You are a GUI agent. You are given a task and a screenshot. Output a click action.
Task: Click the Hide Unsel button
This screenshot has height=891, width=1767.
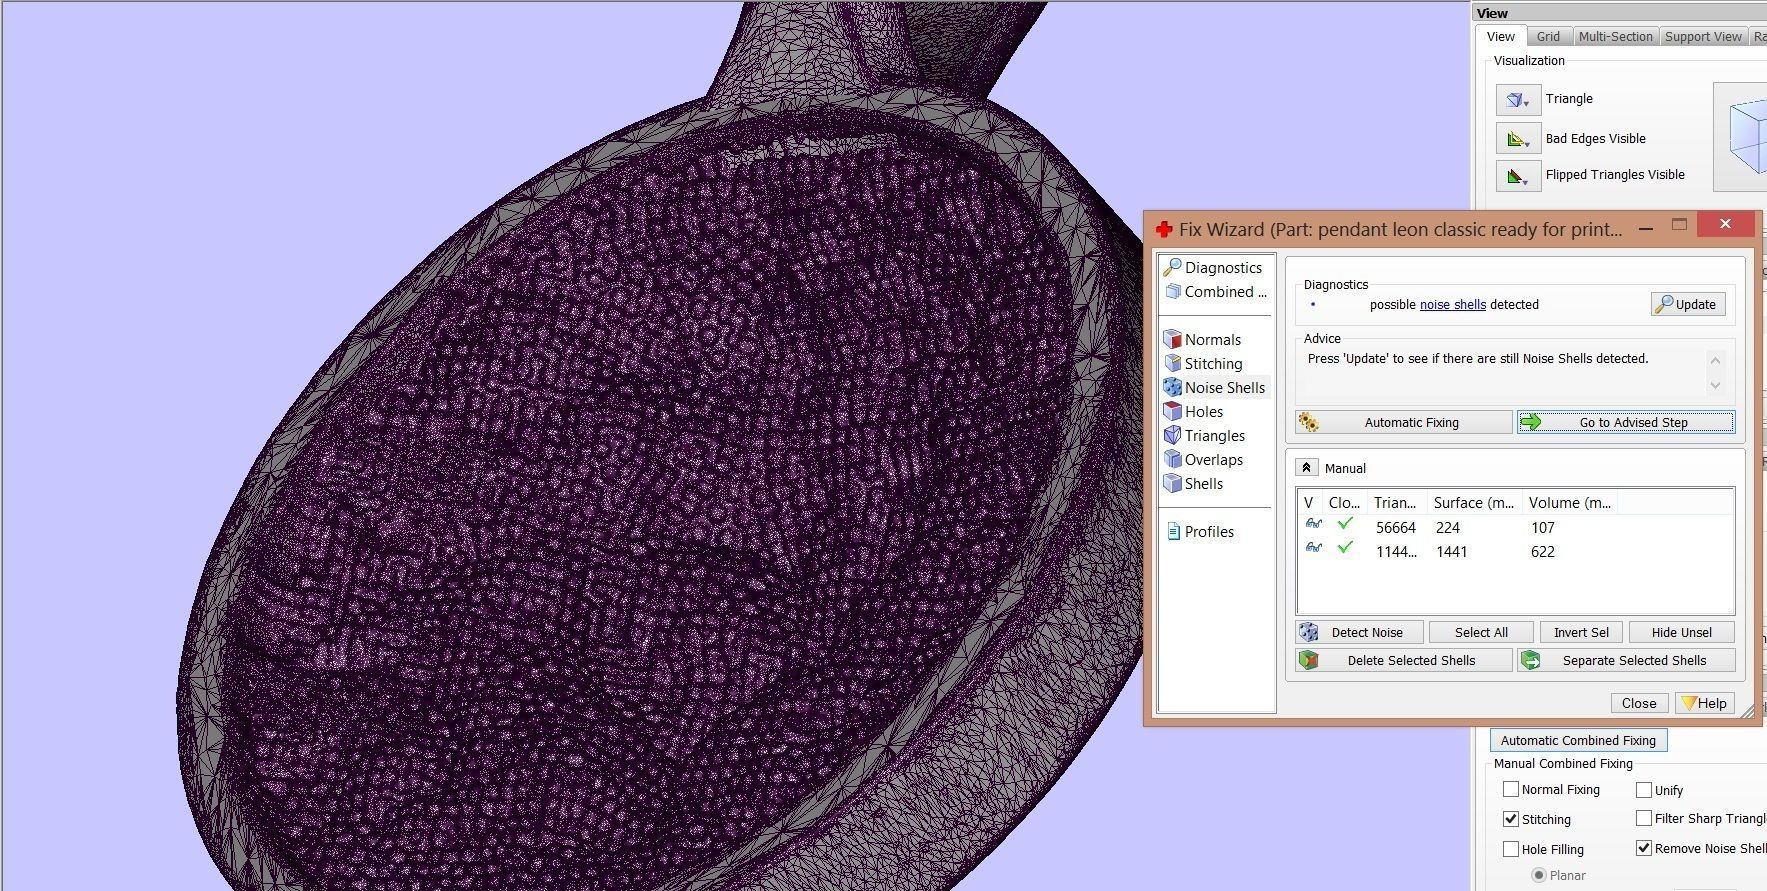1681,632
